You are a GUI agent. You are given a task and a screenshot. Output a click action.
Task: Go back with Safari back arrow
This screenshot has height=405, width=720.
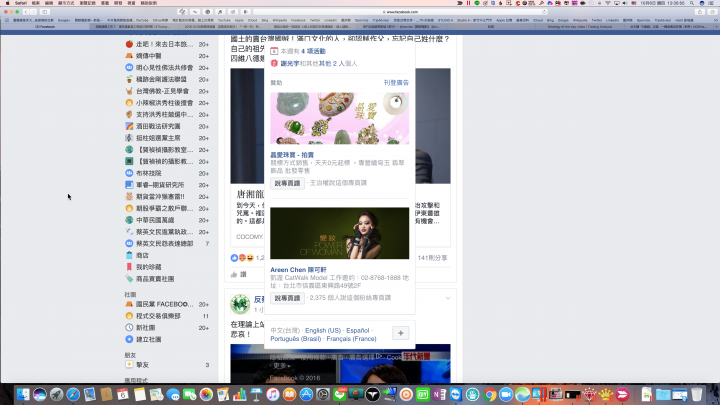pos(26,12)
